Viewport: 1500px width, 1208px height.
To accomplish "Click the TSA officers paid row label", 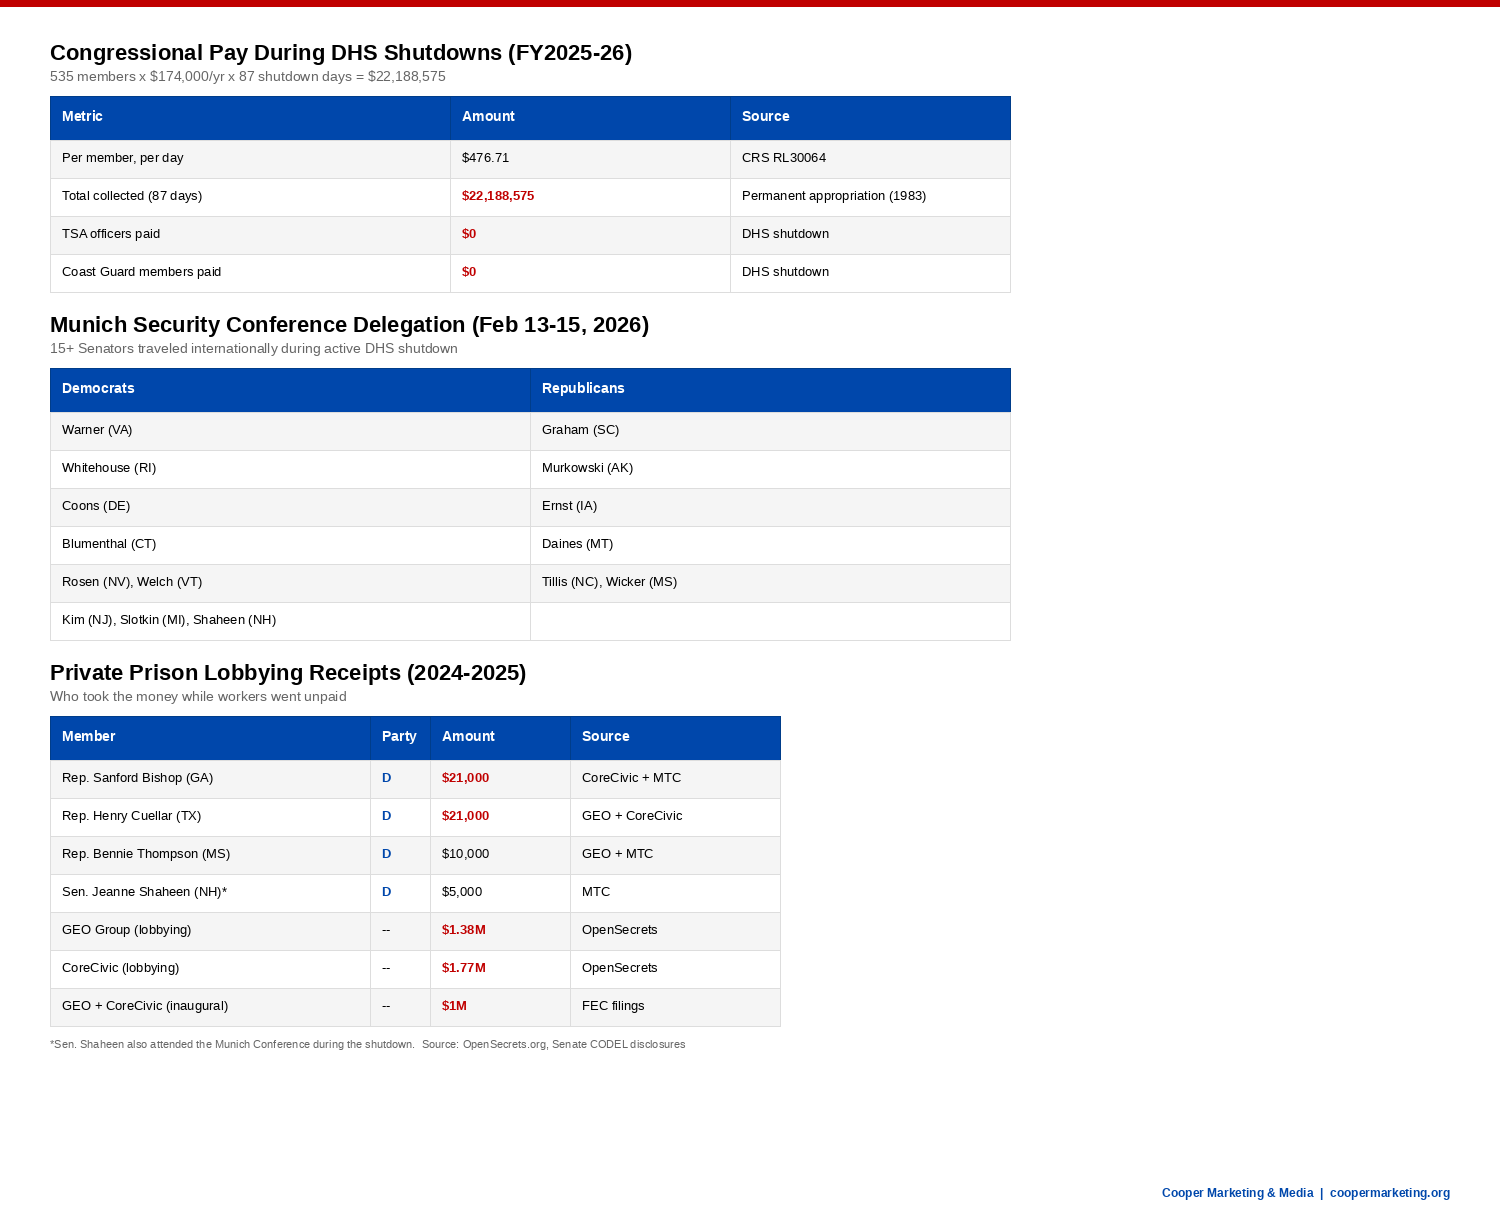I will (111, 234).
